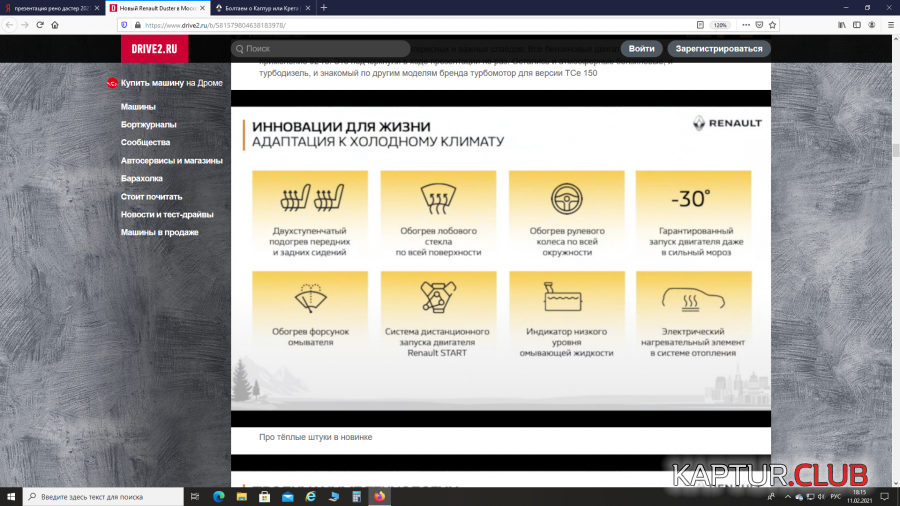This screenshot has width=900, height=506.
Task: Open 'Новости и тест-драйвы' sidebar item
Action: [x=167, y=215]
